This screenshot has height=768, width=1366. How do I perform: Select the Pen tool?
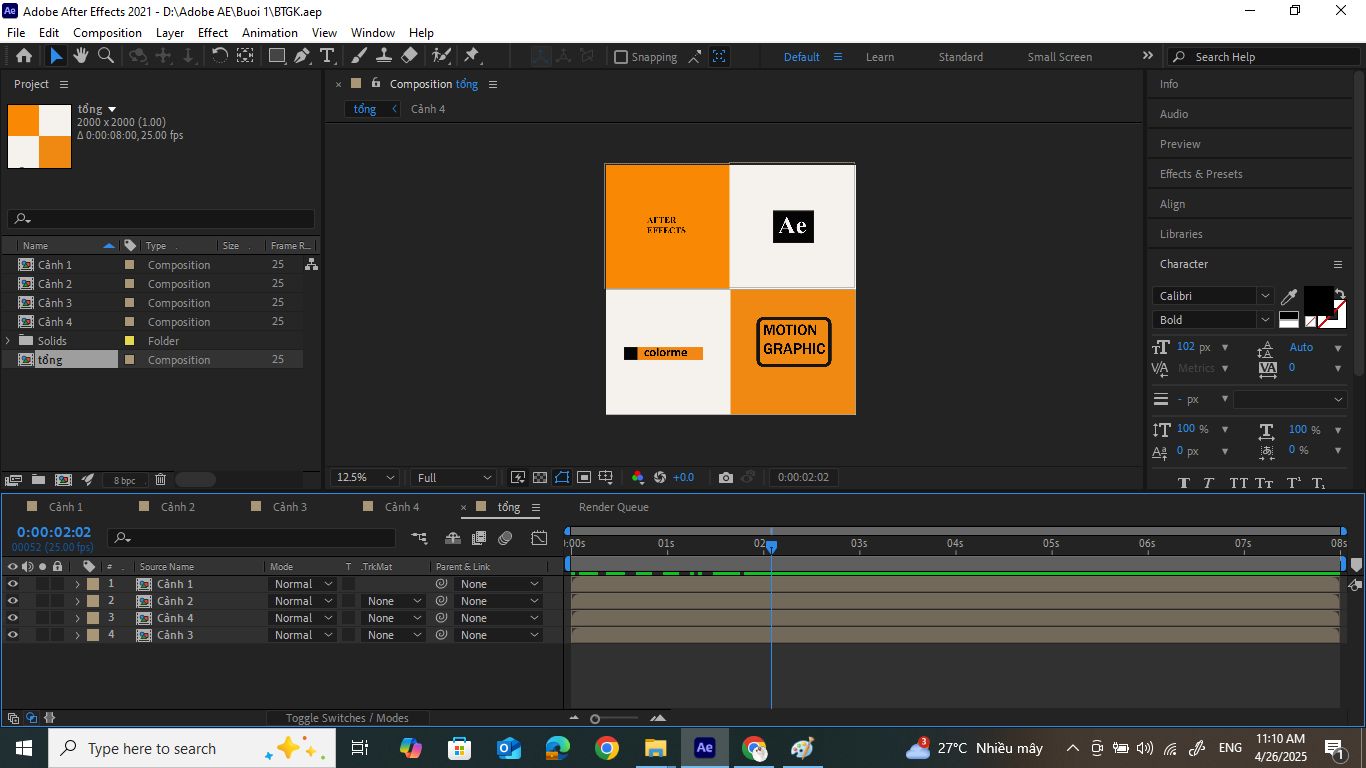click(301, 56)
